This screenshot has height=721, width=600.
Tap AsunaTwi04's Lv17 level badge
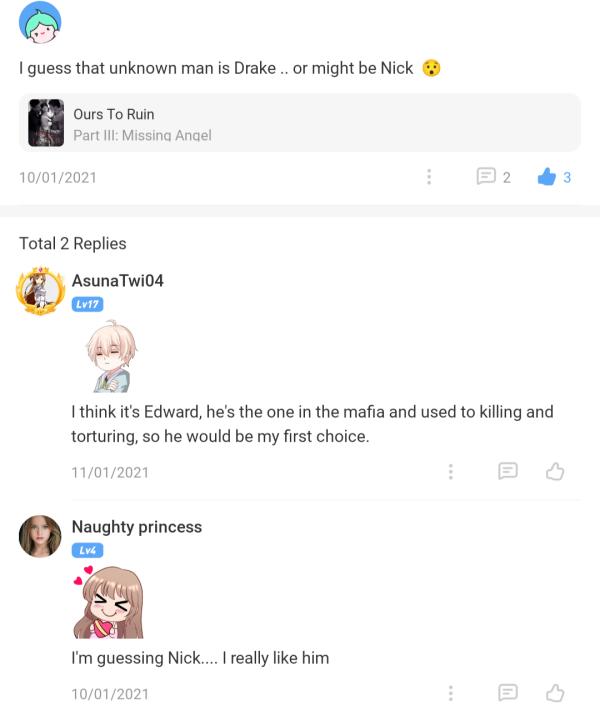[x=87, y=304]
